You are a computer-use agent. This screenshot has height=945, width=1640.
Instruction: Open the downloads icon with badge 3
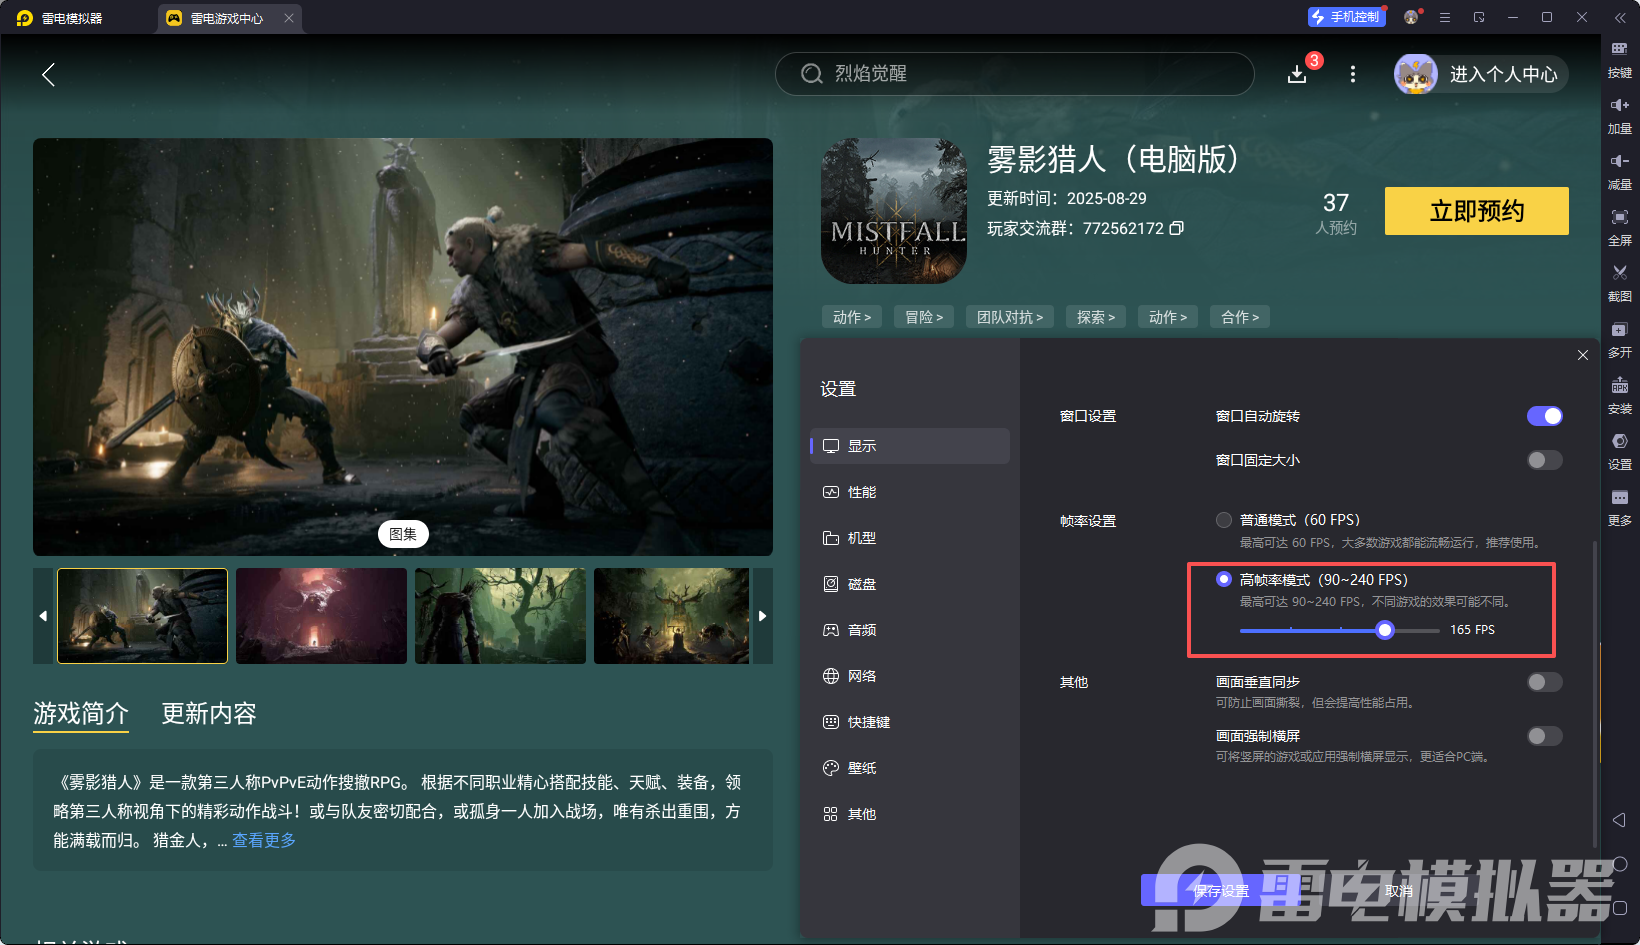[1297, 74]
